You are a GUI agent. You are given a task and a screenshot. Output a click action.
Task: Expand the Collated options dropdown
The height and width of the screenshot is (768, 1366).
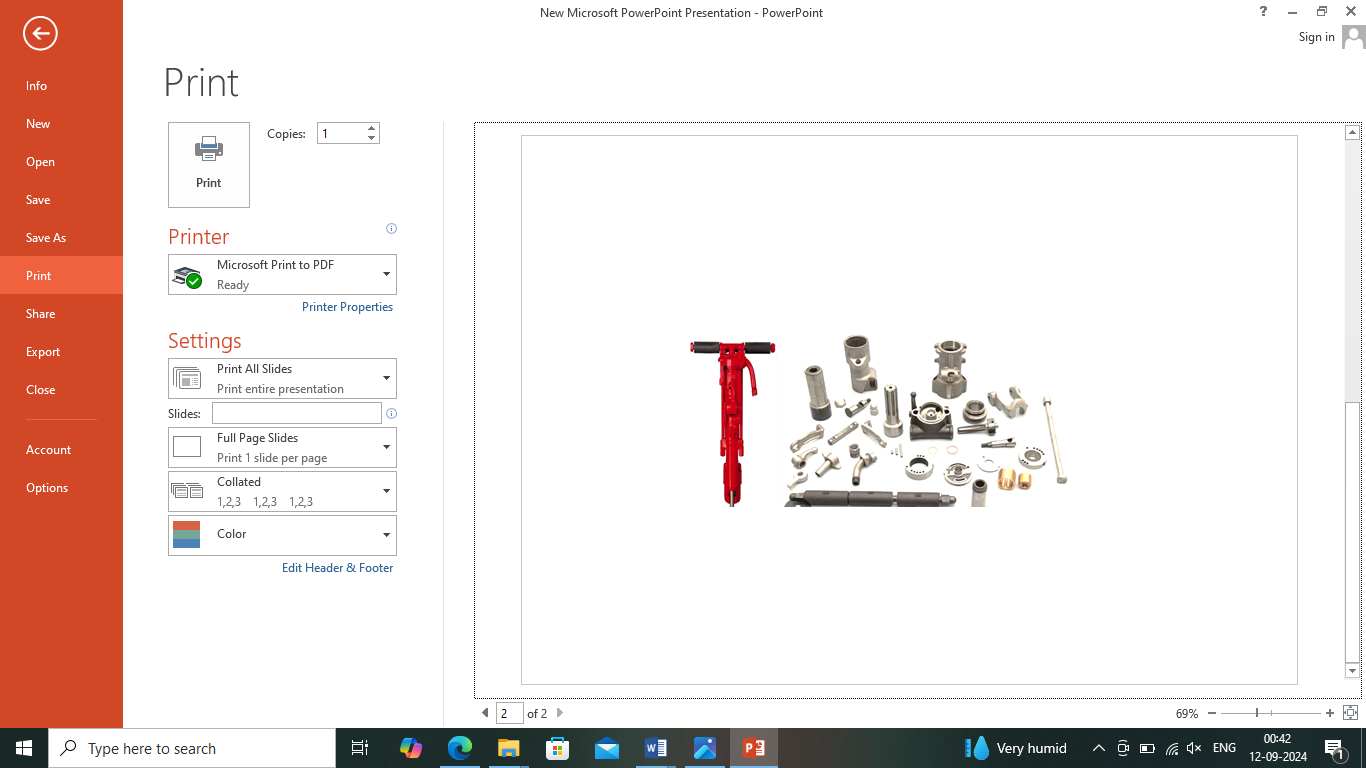tap(282, 491)
